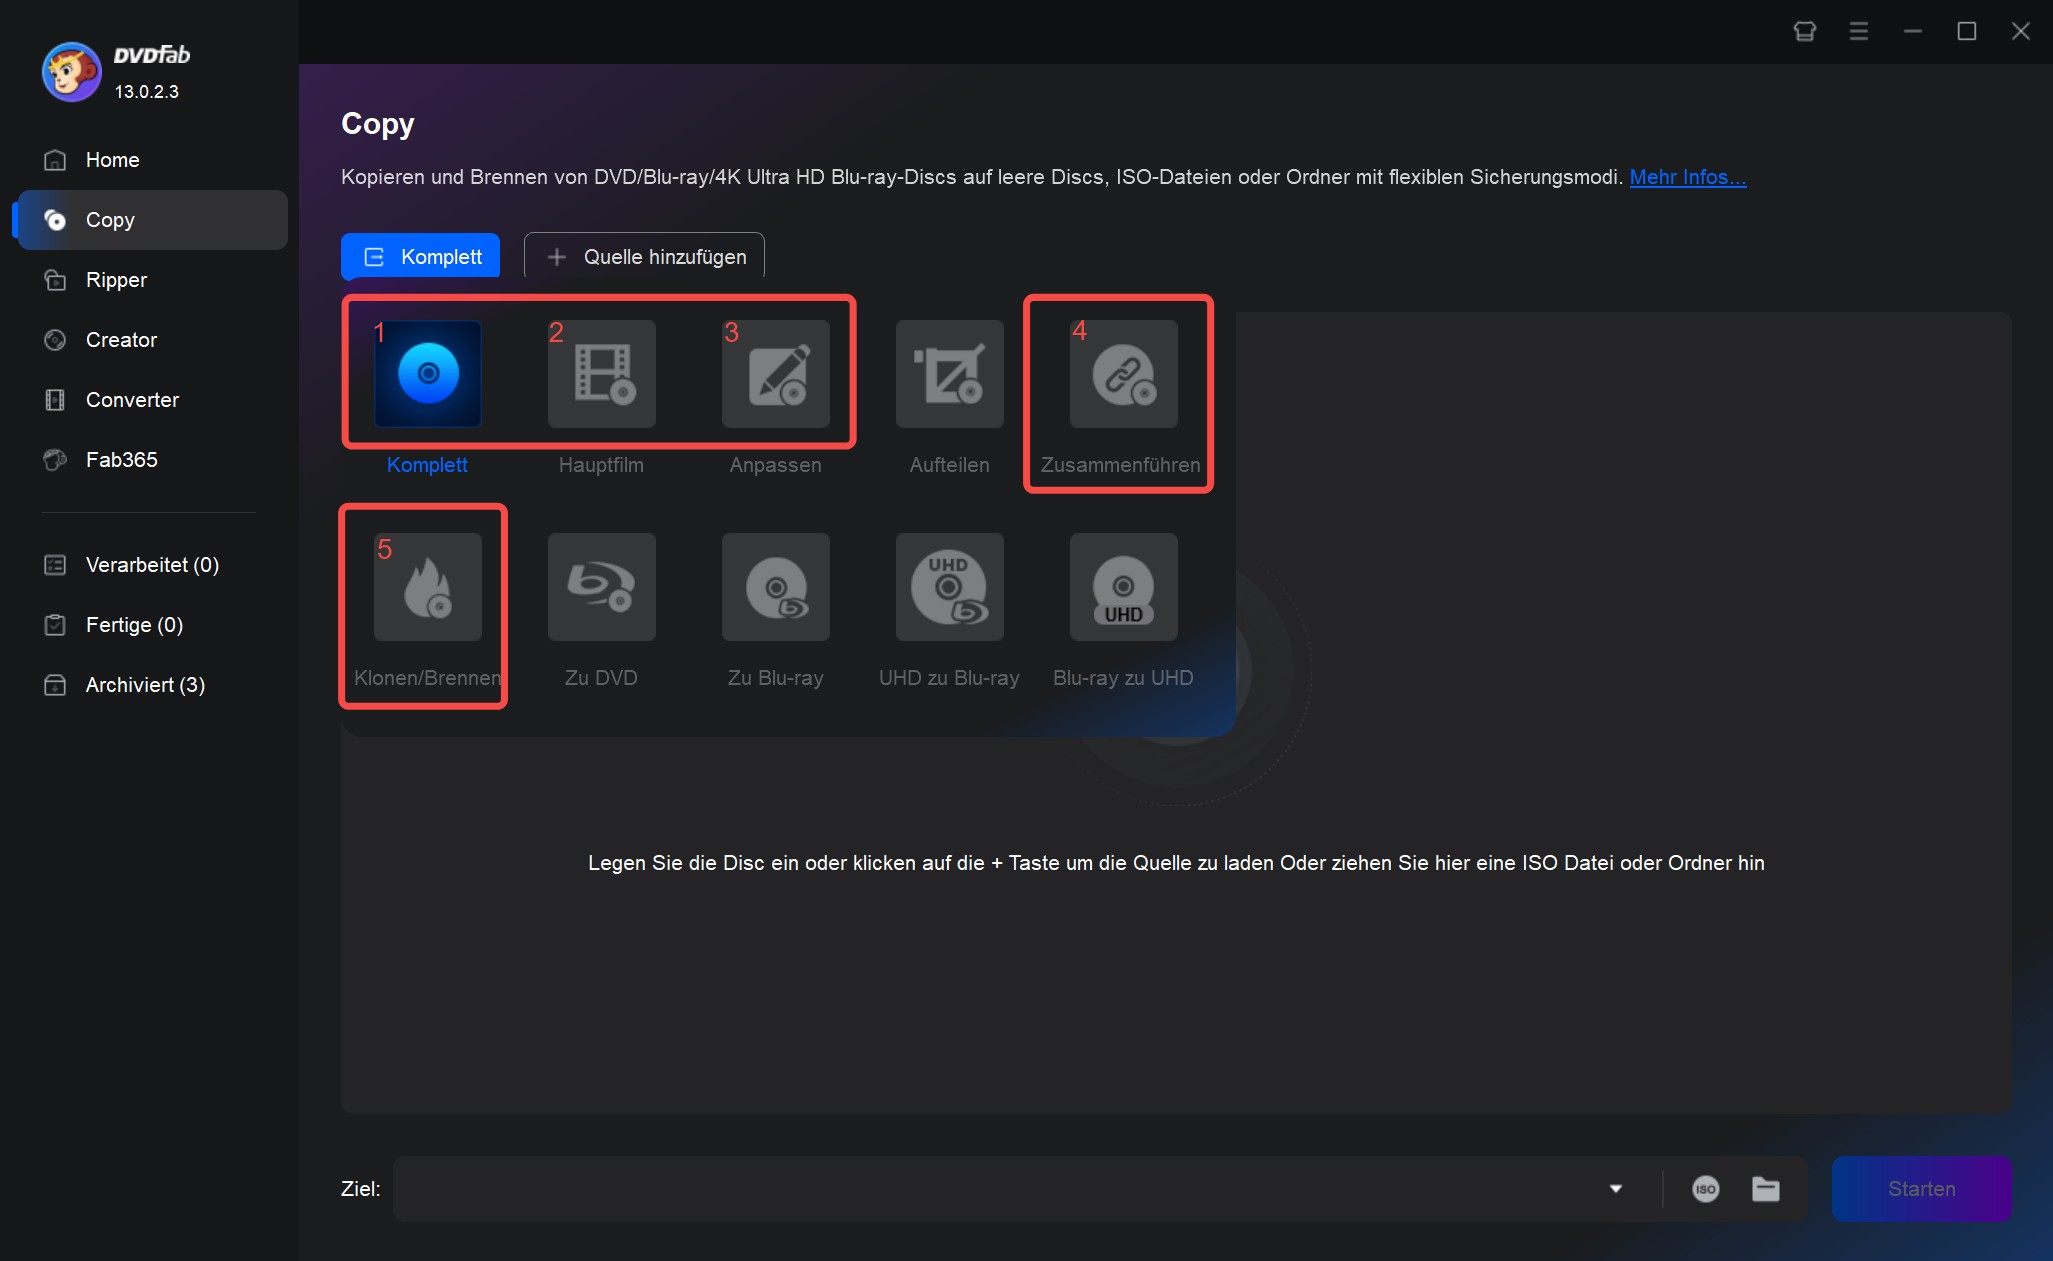Select the ISO output destination icon
The width and height of the screenshot is (2053, 1261).
point(1705,1189)
